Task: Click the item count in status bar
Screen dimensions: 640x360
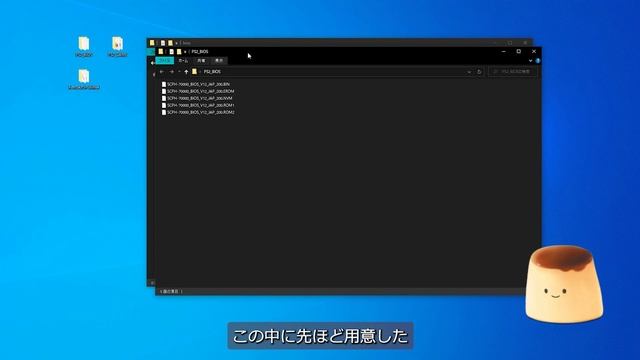Action: tap(170, 291)
